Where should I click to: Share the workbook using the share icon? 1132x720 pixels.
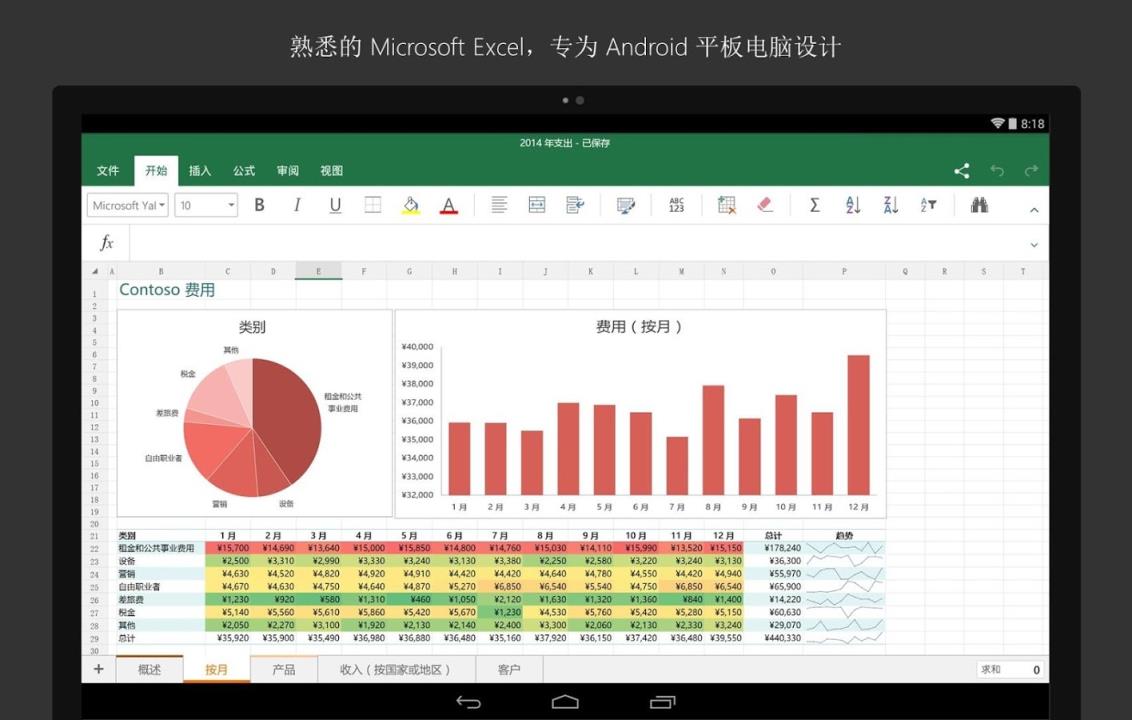[962, 170]
